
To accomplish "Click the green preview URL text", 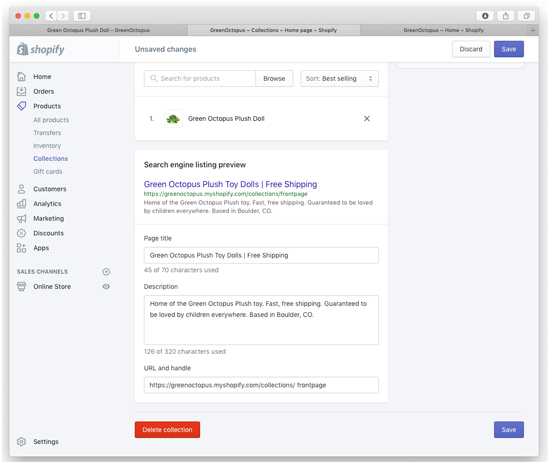I will click(226, 194).
